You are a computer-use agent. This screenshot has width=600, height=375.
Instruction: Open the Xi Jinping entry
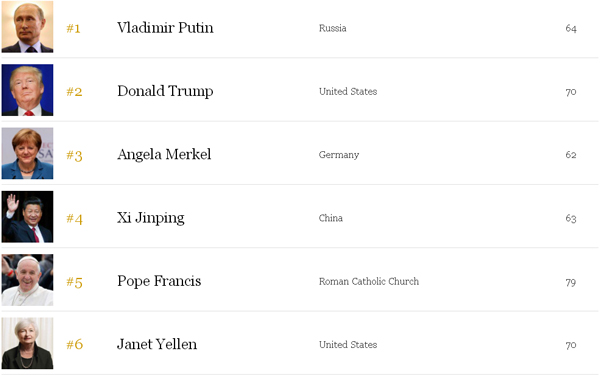pyautogui.click(x=151, y=218)
